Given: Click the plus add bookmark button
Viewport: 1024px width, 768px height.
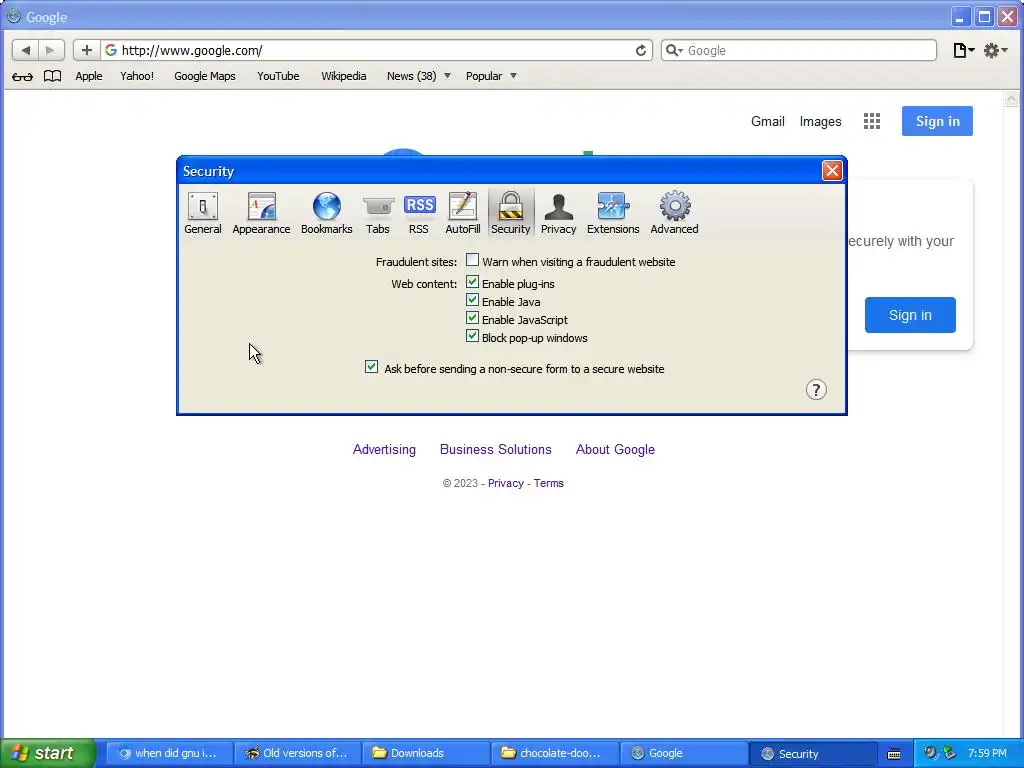Looking at the screenshot, I should point(86,50).
